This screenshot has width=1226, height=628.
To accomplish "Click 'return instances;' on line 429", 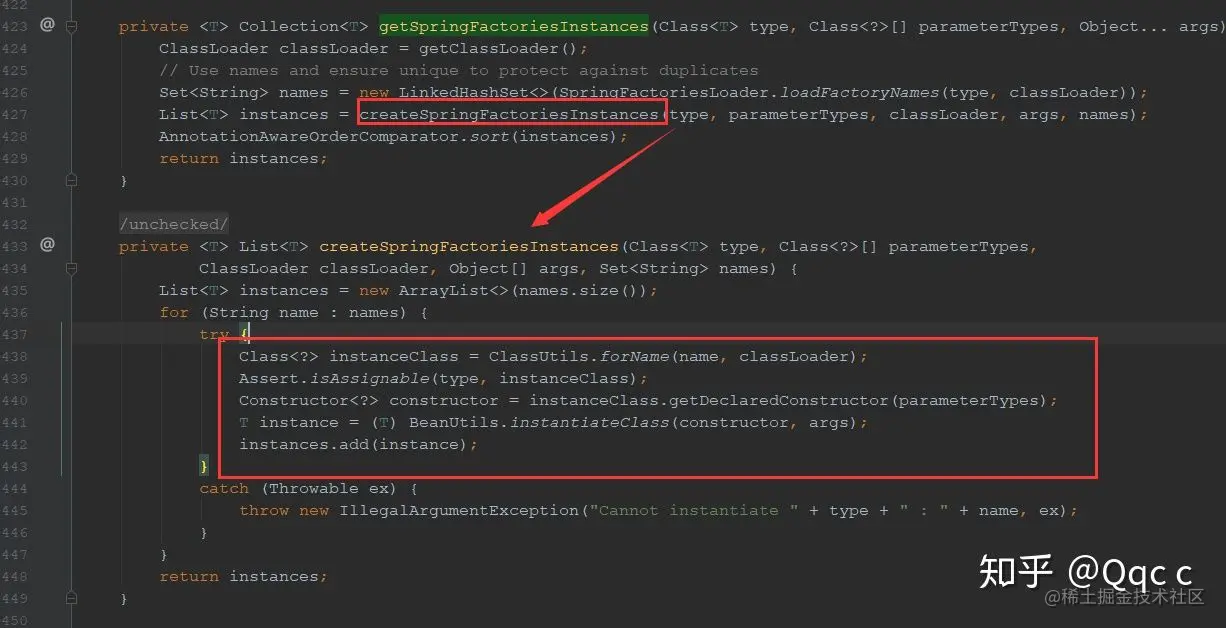I will [x=243, y=158].
